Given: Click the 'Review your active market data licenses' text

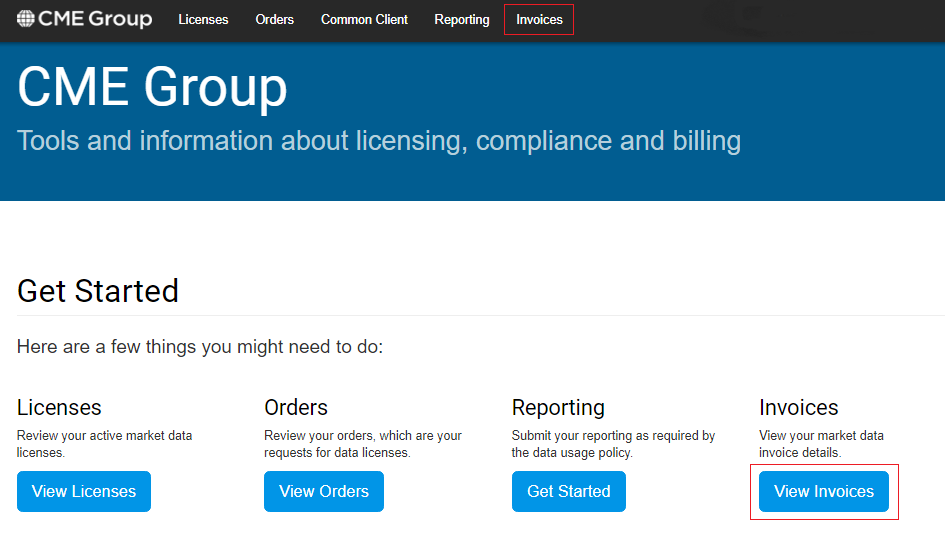Looking at the screenshot, I should [104, 444].
